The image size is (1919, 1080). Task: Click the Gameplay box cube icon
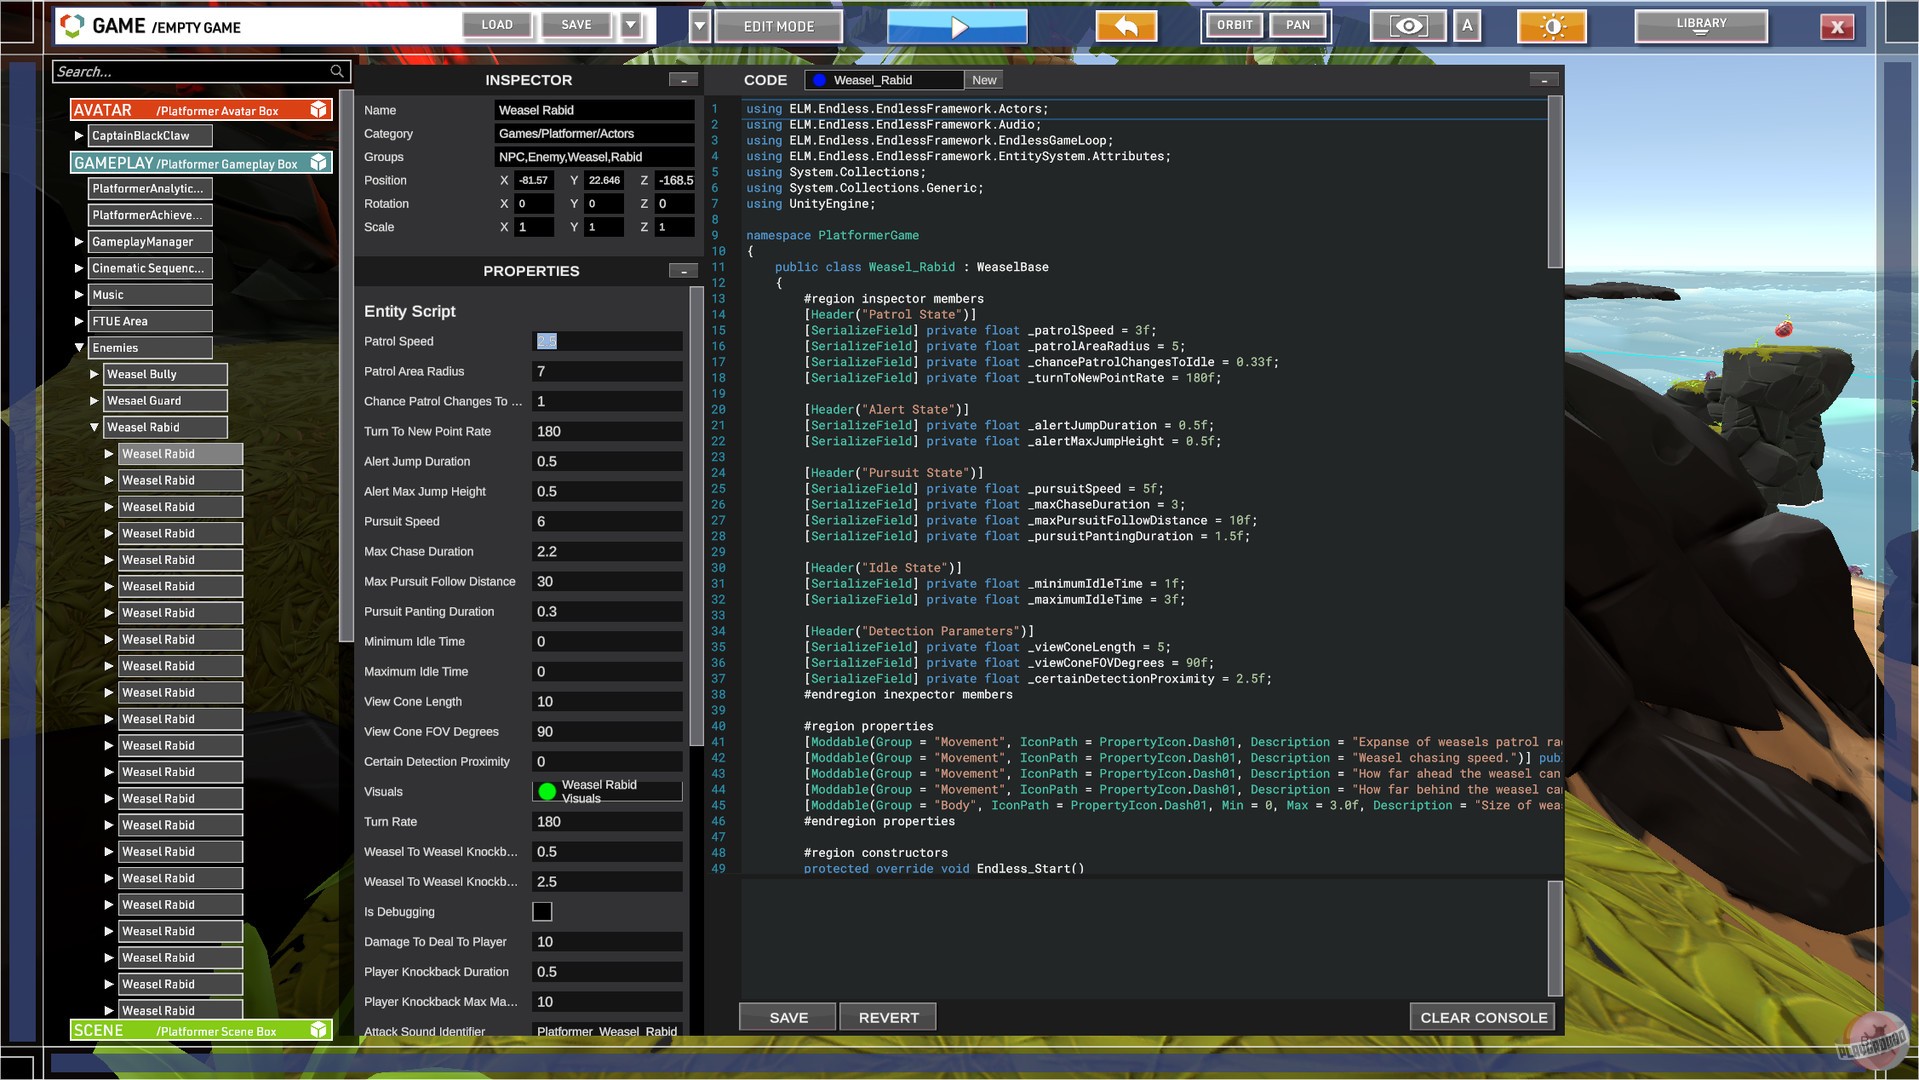(318, 163)
